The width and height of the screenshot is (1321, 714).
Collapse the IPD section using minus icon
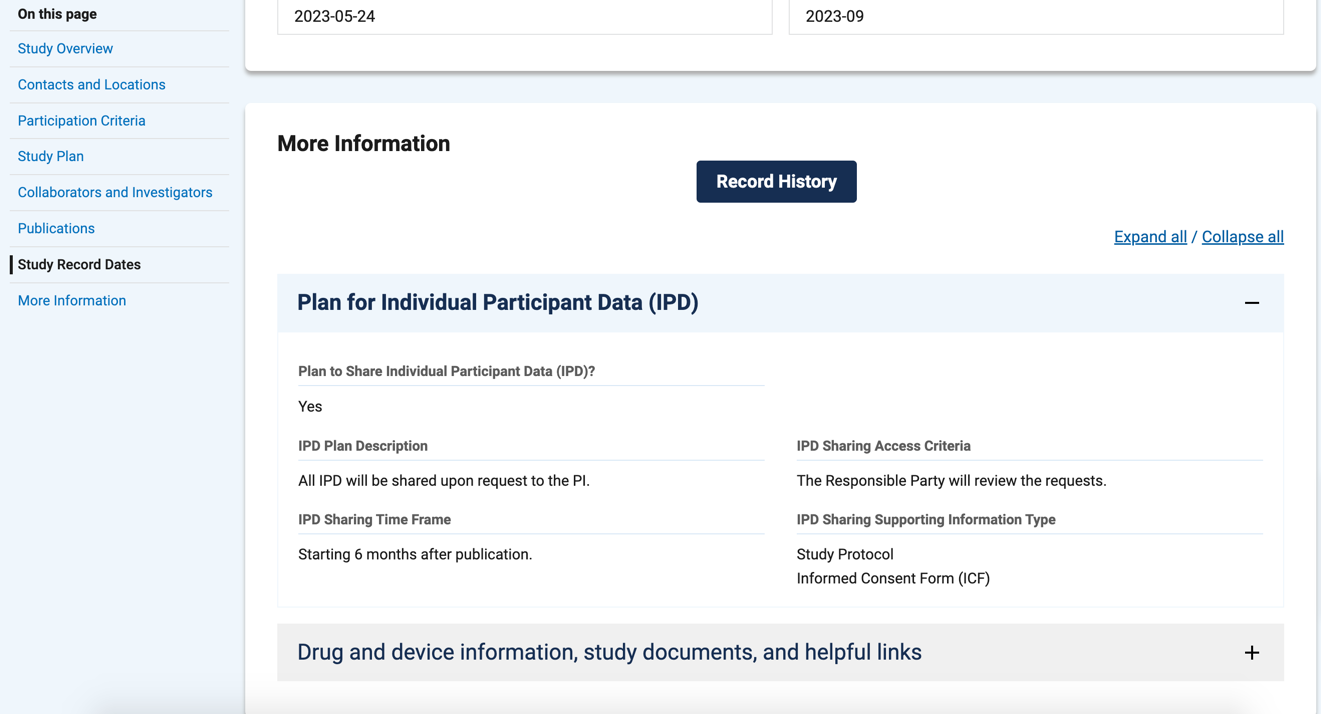tap(1251, 303)
